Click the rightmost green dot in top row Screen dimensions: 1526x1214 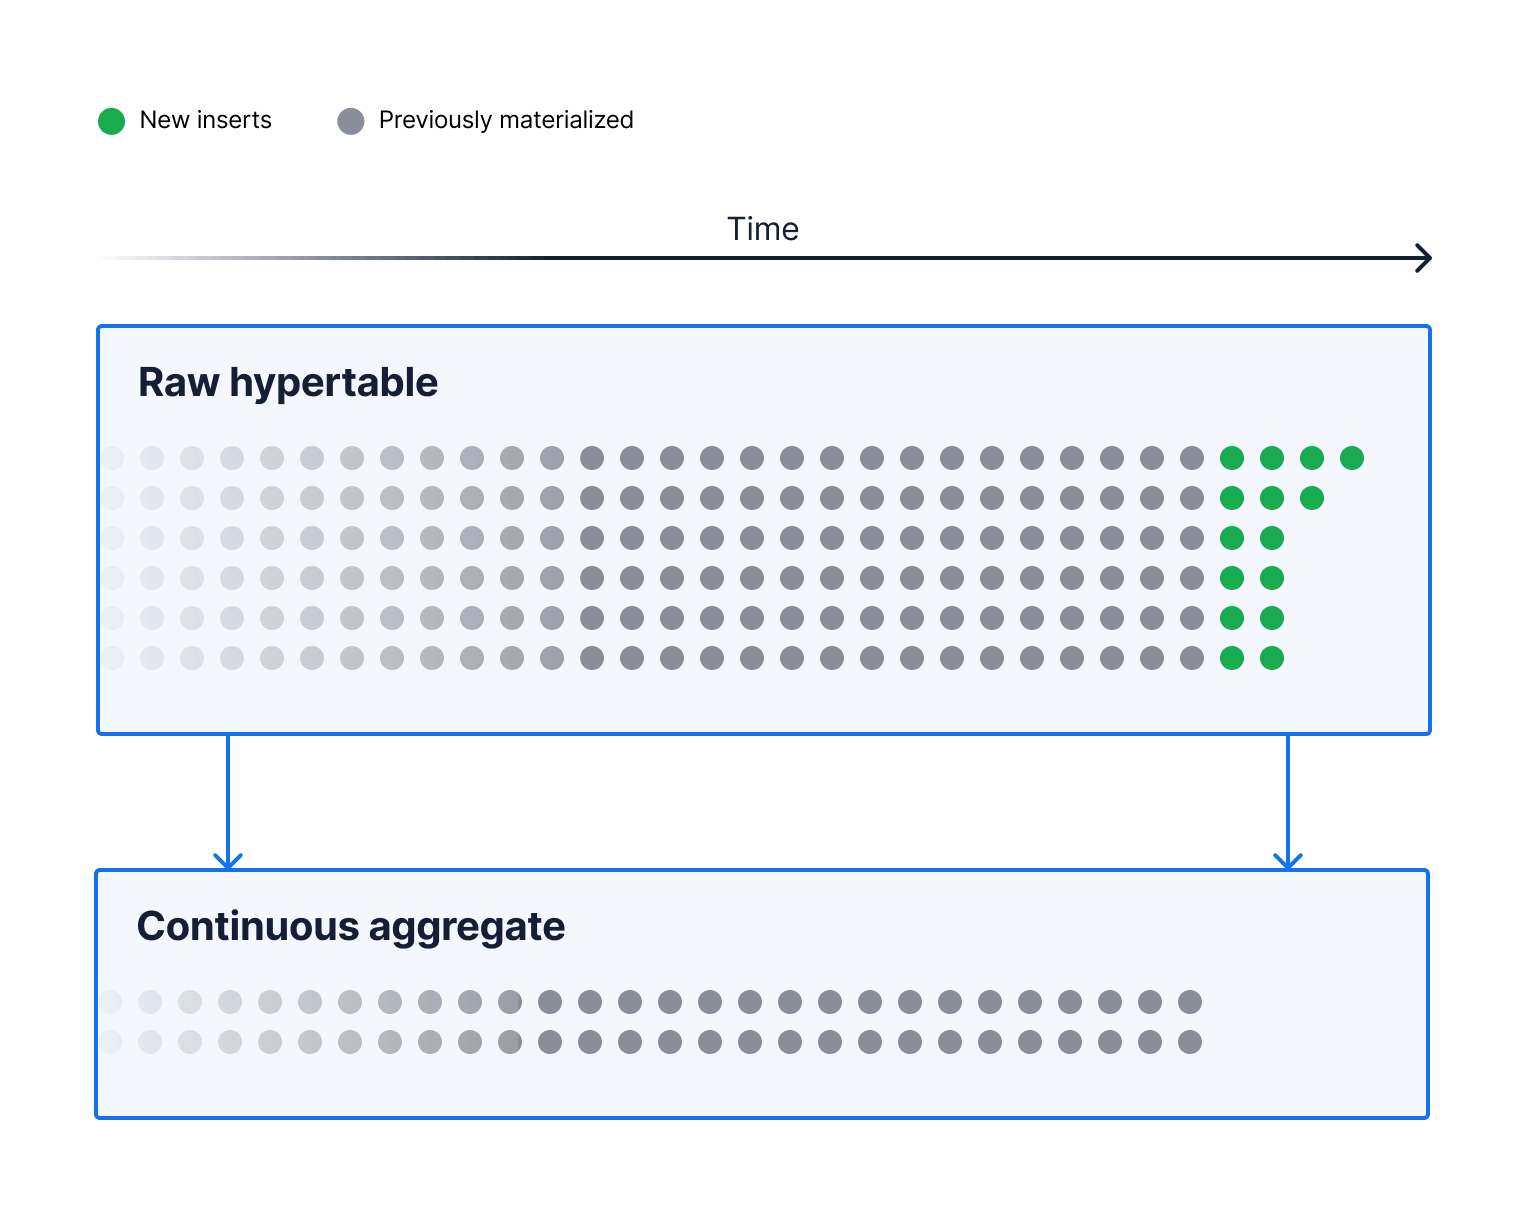(x=1352, y=458)
